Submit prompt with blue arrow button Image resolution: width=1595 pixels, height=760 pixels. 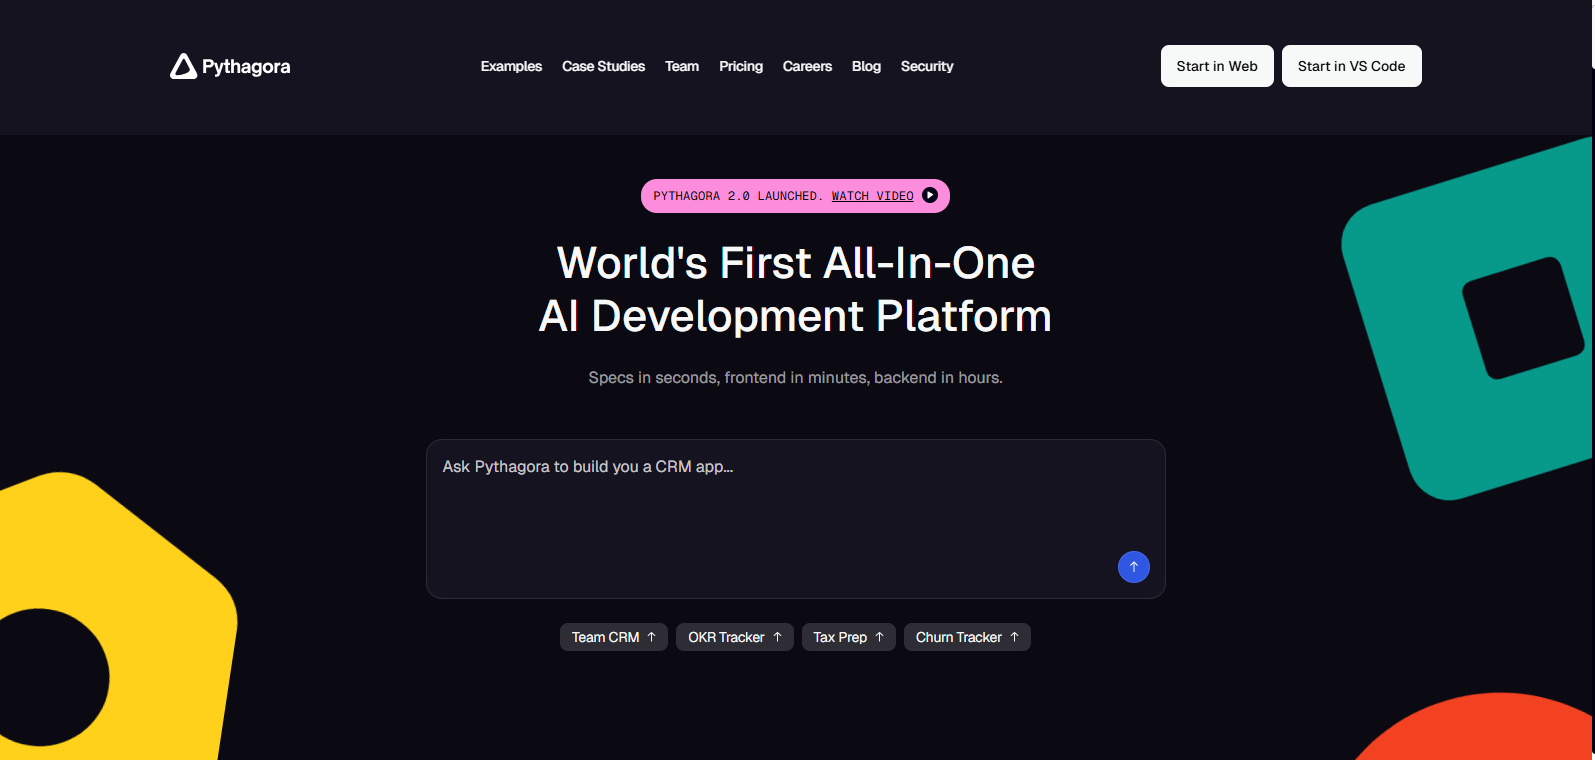tap(1133, 567)
